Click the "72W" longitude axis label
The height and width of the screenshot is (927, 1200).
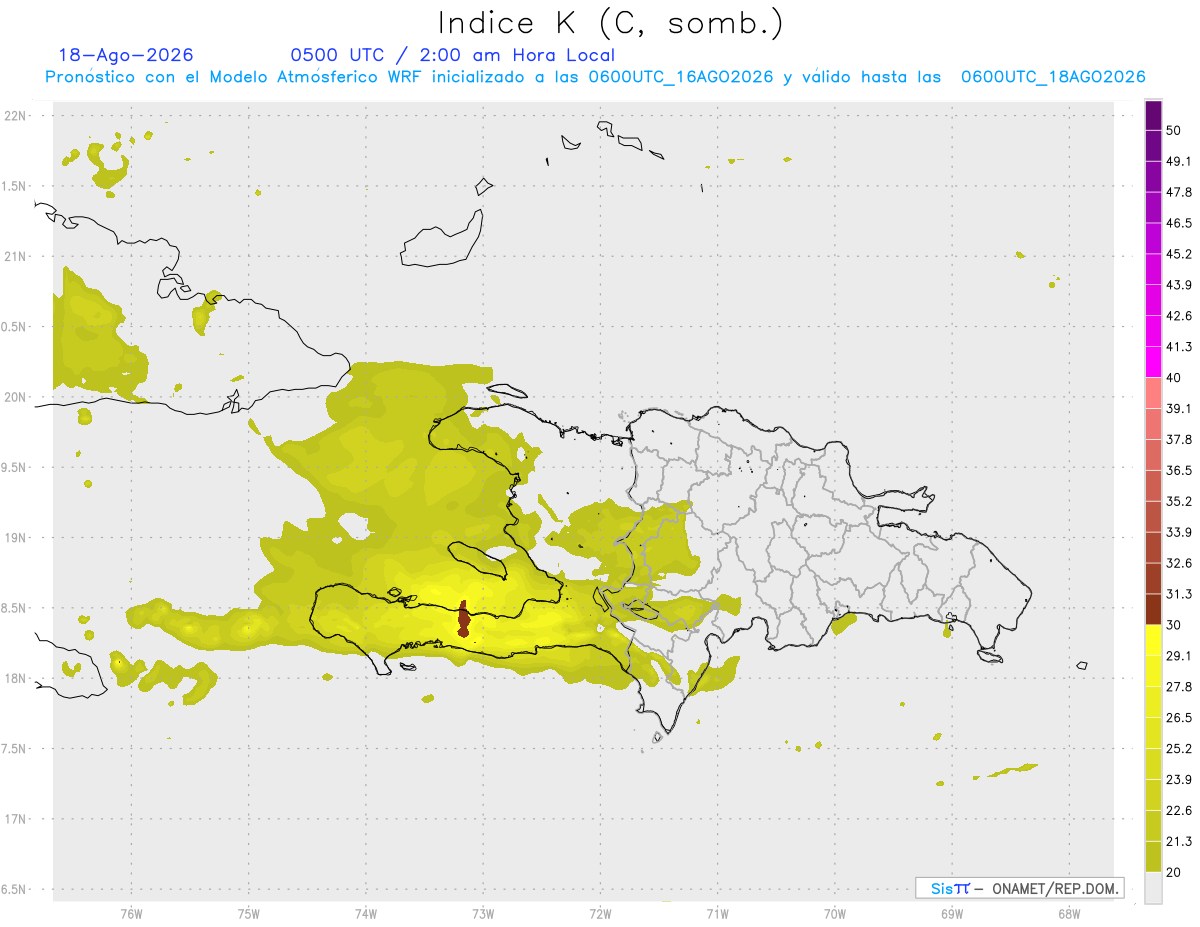point(600,914)
